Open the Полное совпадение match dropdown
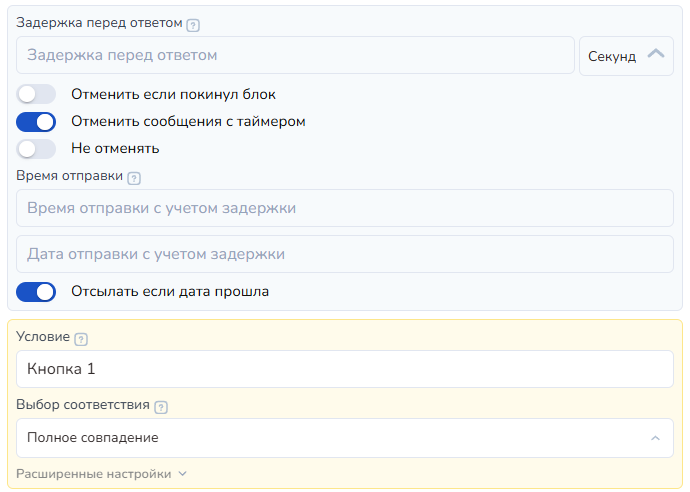This screenshot has width=690, height=492. click(345, 438)
